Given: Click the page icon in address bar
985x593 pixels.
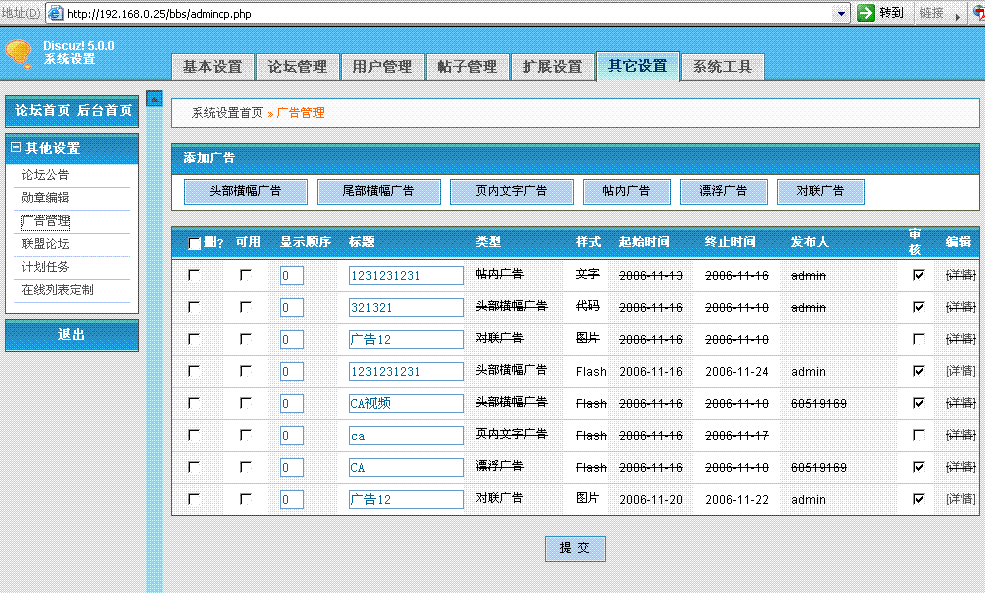Looking at the screenshot, I should point(55,13).
